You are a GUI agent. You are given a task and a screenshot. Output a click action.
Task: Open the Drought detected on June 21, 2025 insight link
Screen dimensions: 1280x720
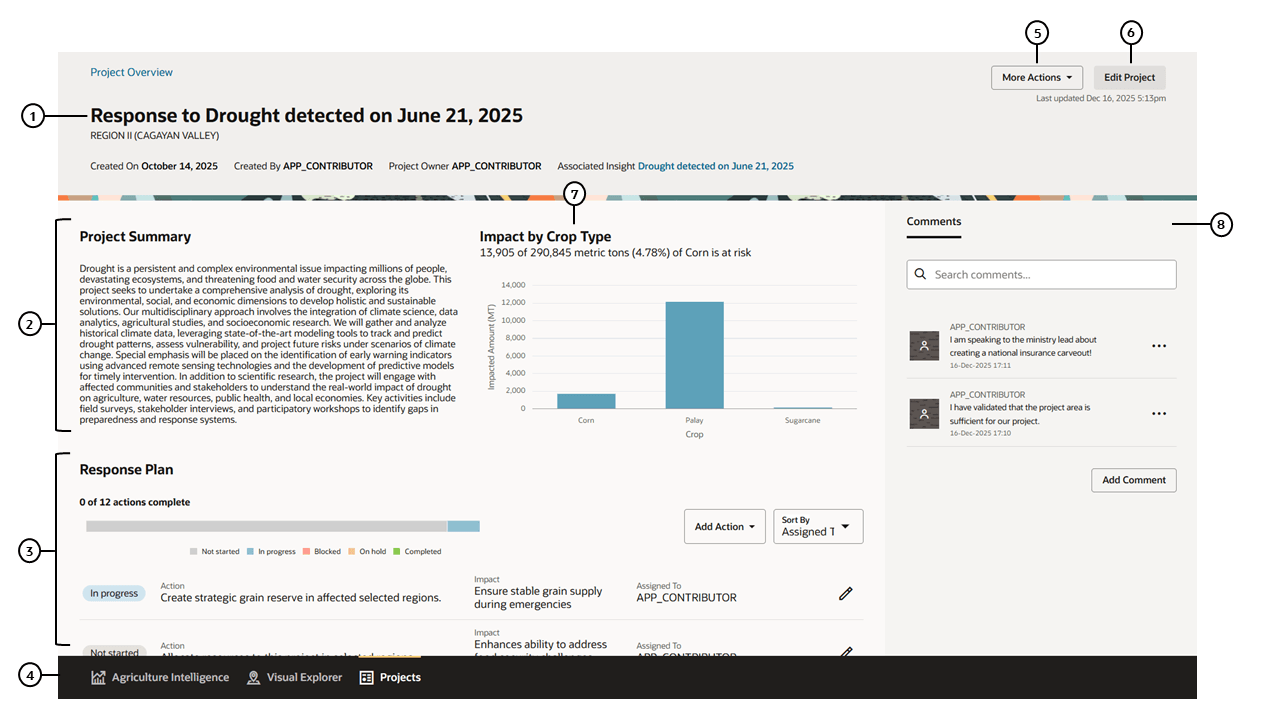coord(716,166)
